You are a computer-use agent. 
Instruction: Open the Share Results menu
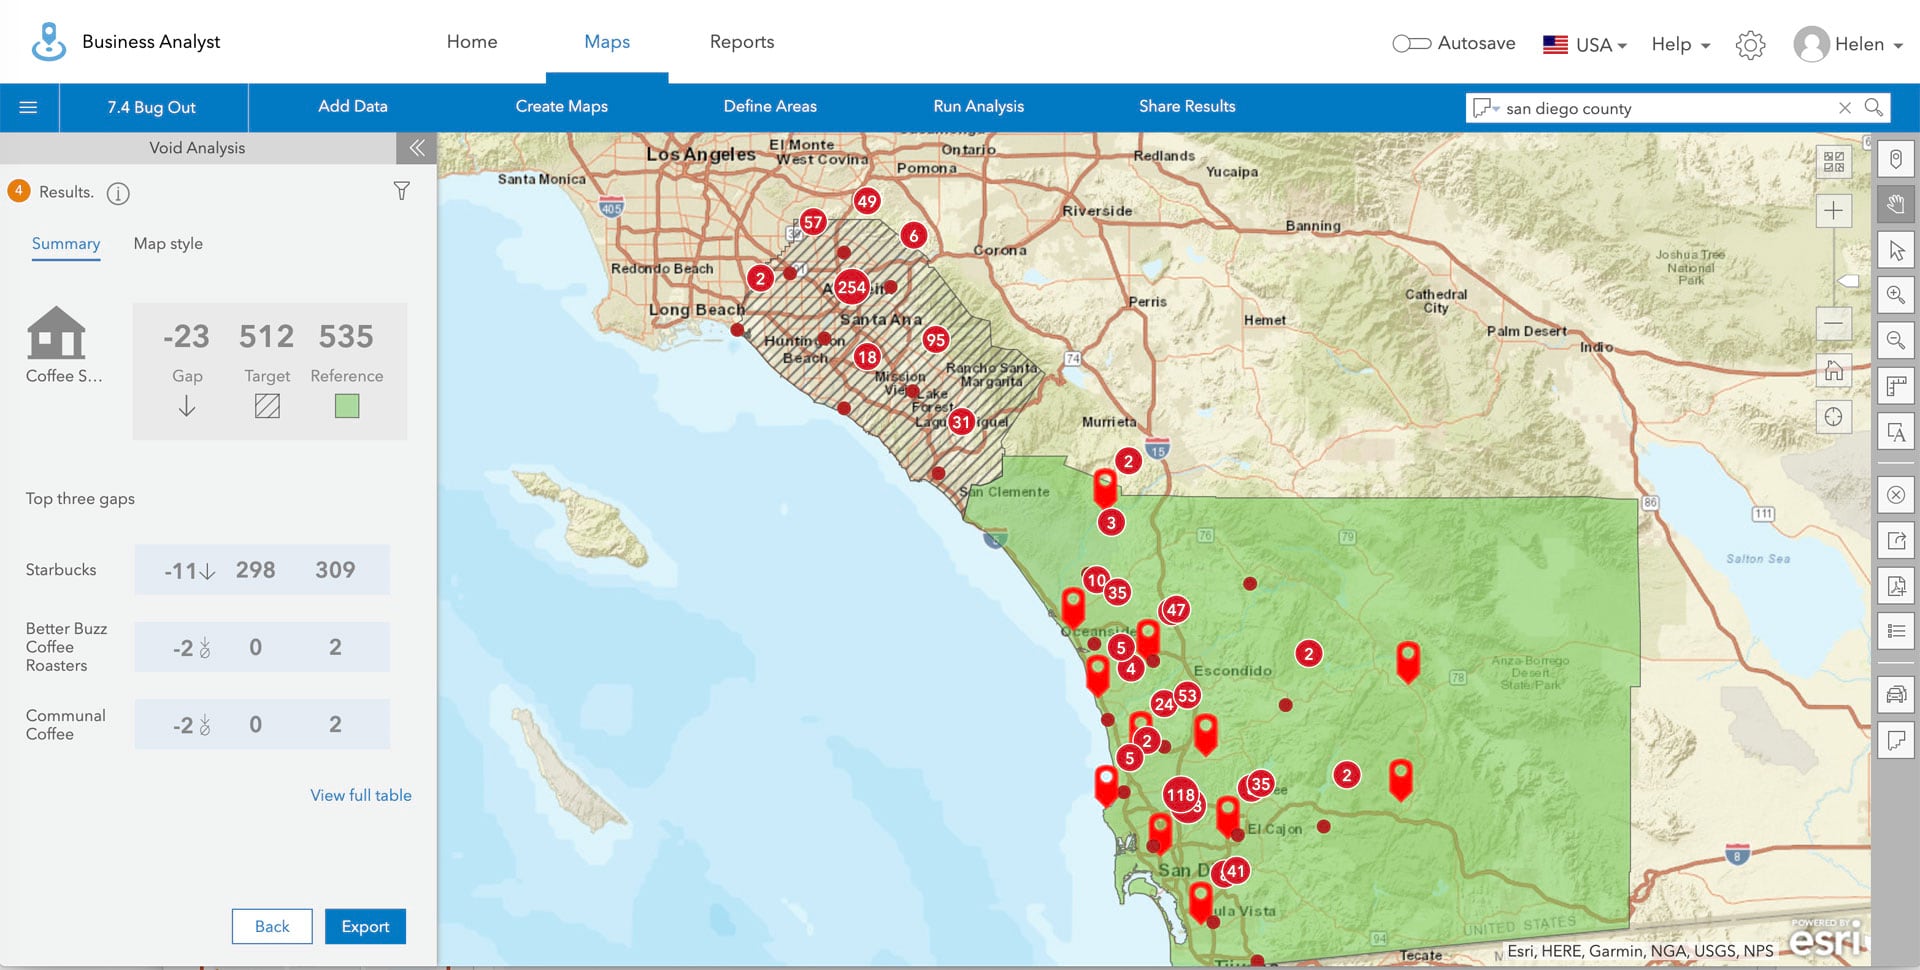click(x=1187, y=106)
